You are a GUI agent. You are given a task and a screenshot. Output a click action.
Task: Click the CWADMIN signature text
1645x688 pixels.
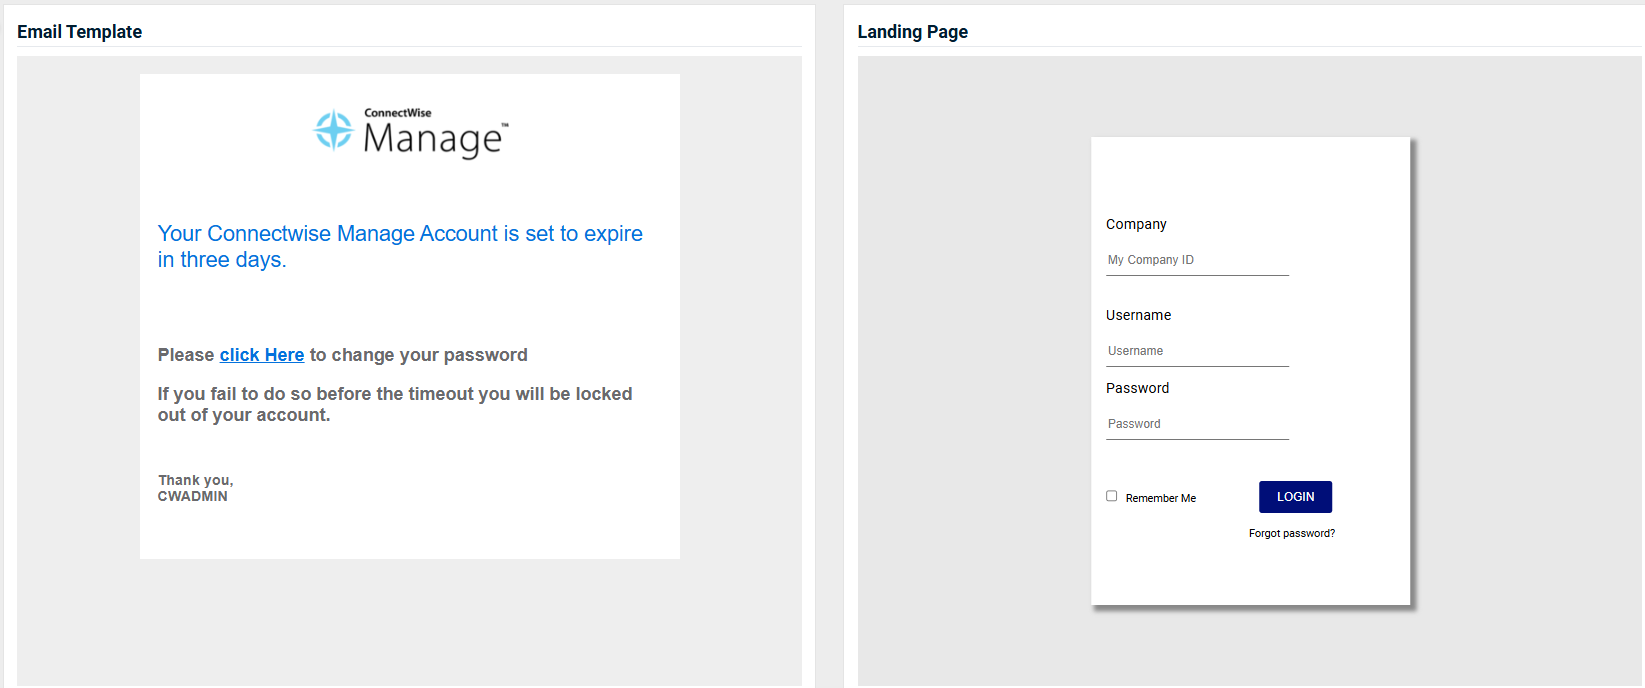coord(193,496)
